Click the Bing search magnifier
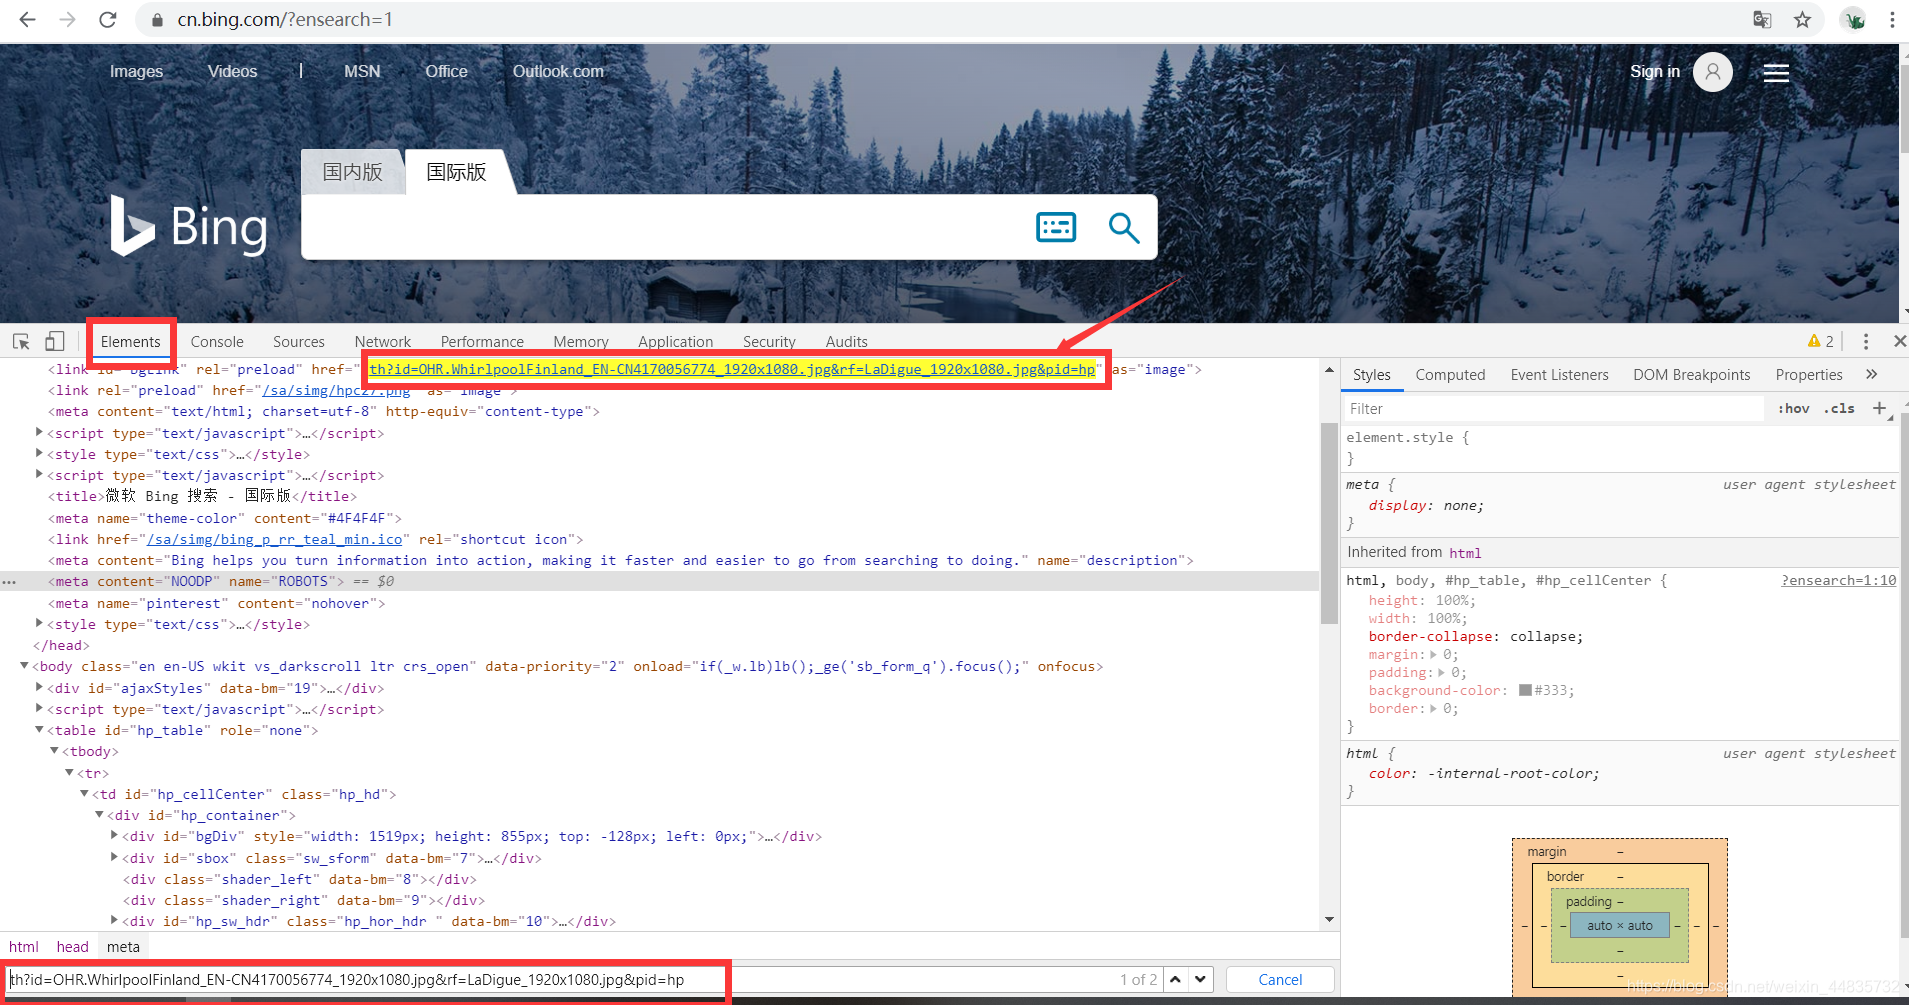This screenshot has width=1909, height=1005. [1124, 227]
